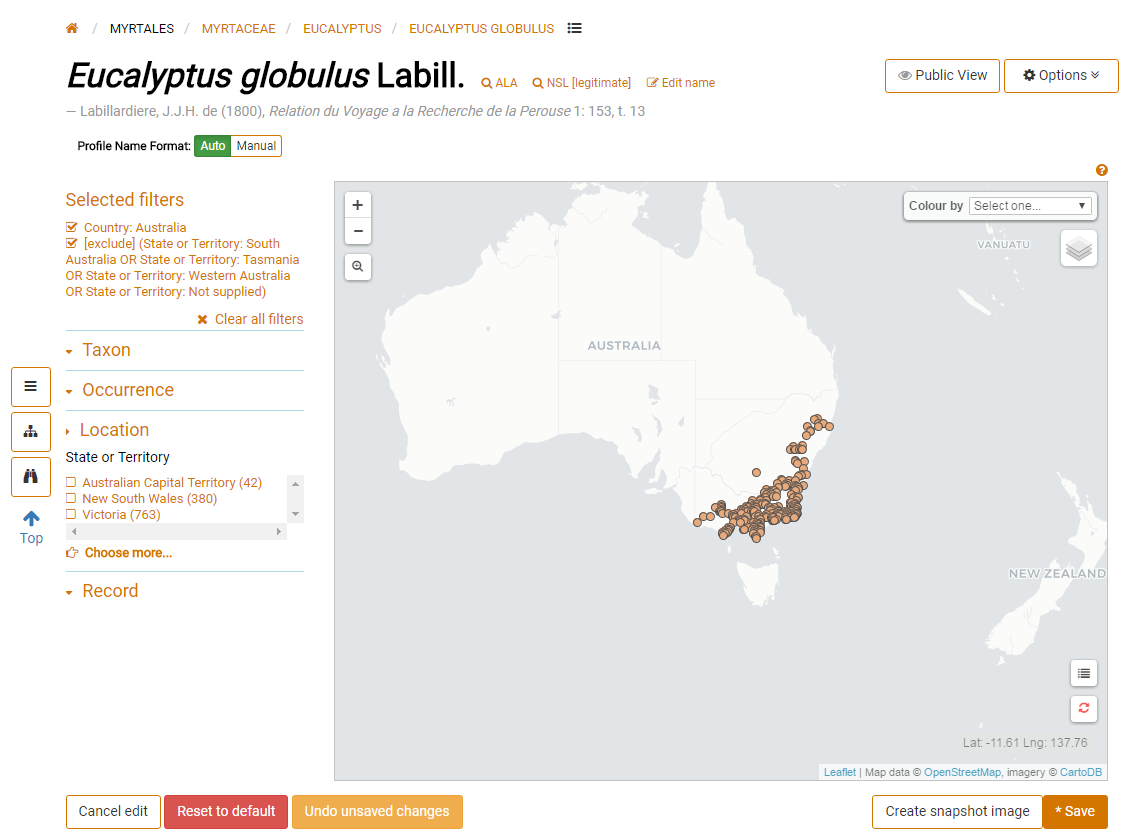Click the red refresh icon on the map
The image size is (1137, 839).
(x=1083, y=708)
